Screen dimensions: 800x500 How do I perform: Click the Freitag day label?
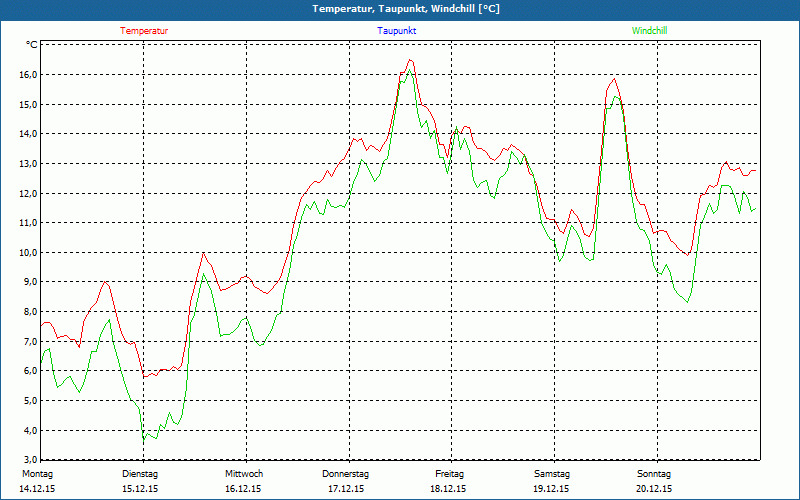coord(449,474)
